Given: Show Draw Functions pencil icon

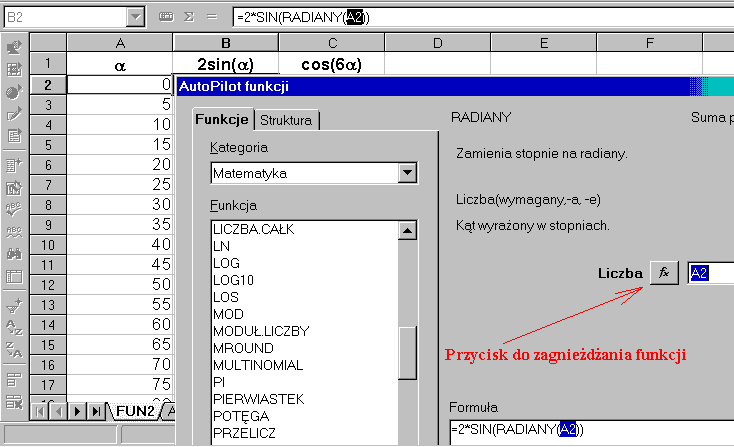Looking at the screenshot, I should 14,114.
